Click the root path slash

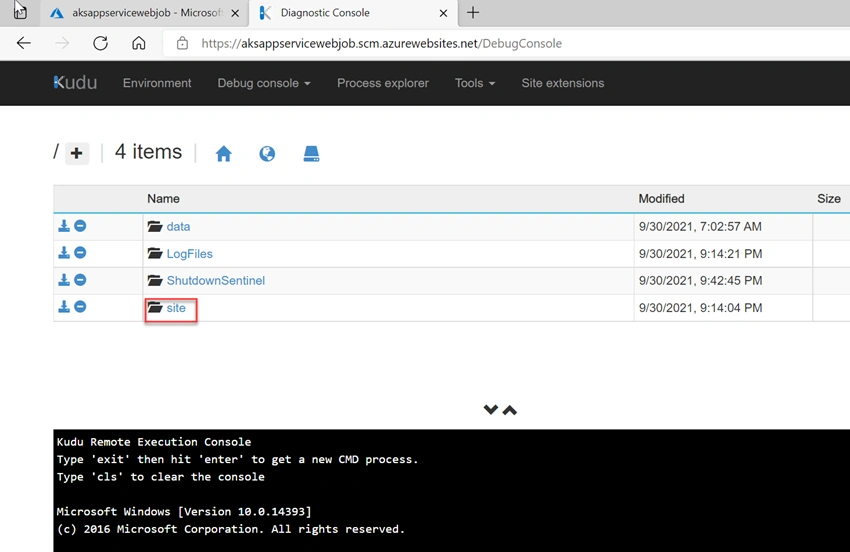click(56, 152)
